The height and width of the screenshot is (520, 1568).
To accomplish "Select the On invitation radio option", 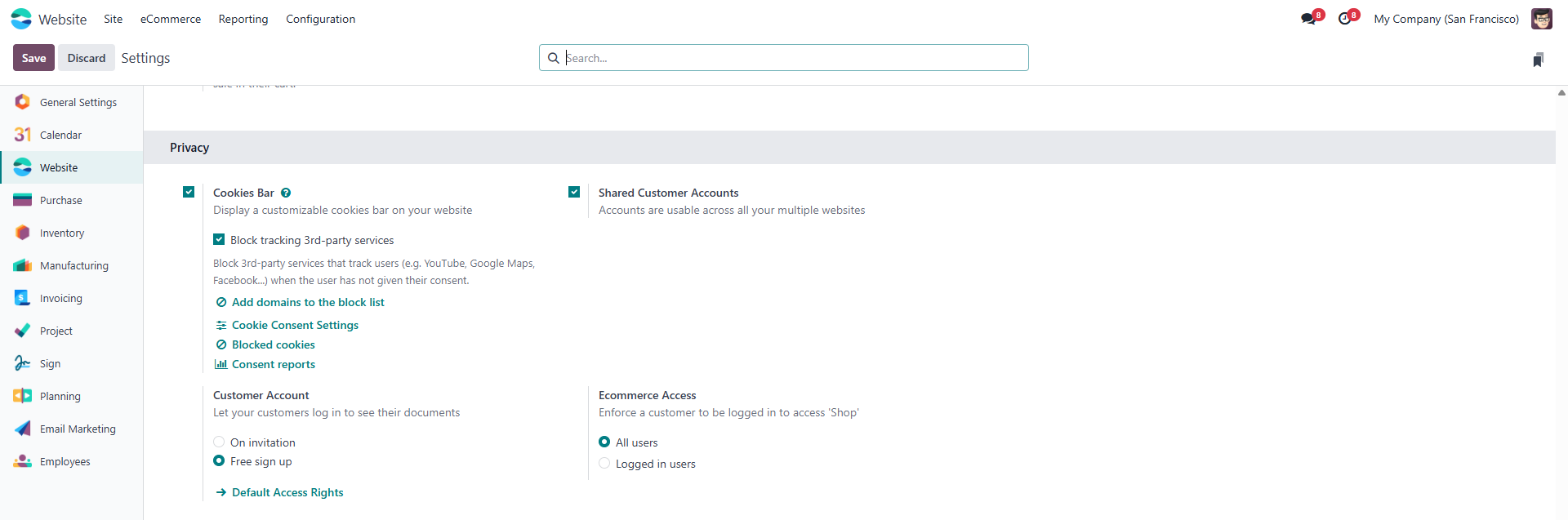I will pyautogui.click(x=219, y=442).
